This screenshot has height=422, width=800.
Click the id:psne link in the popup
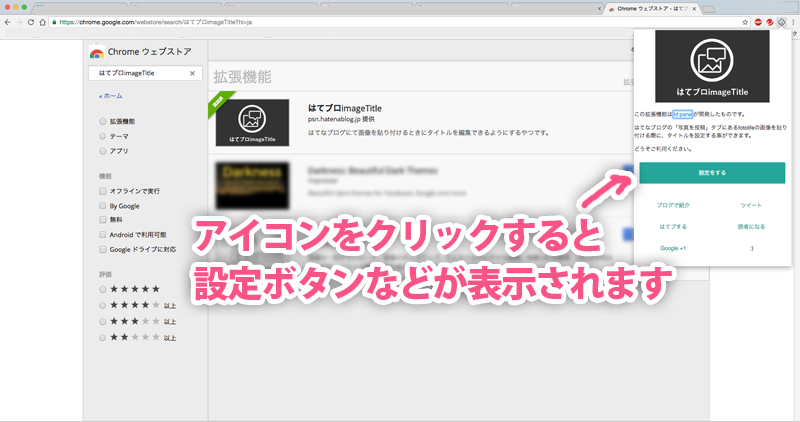pos(683,114)
